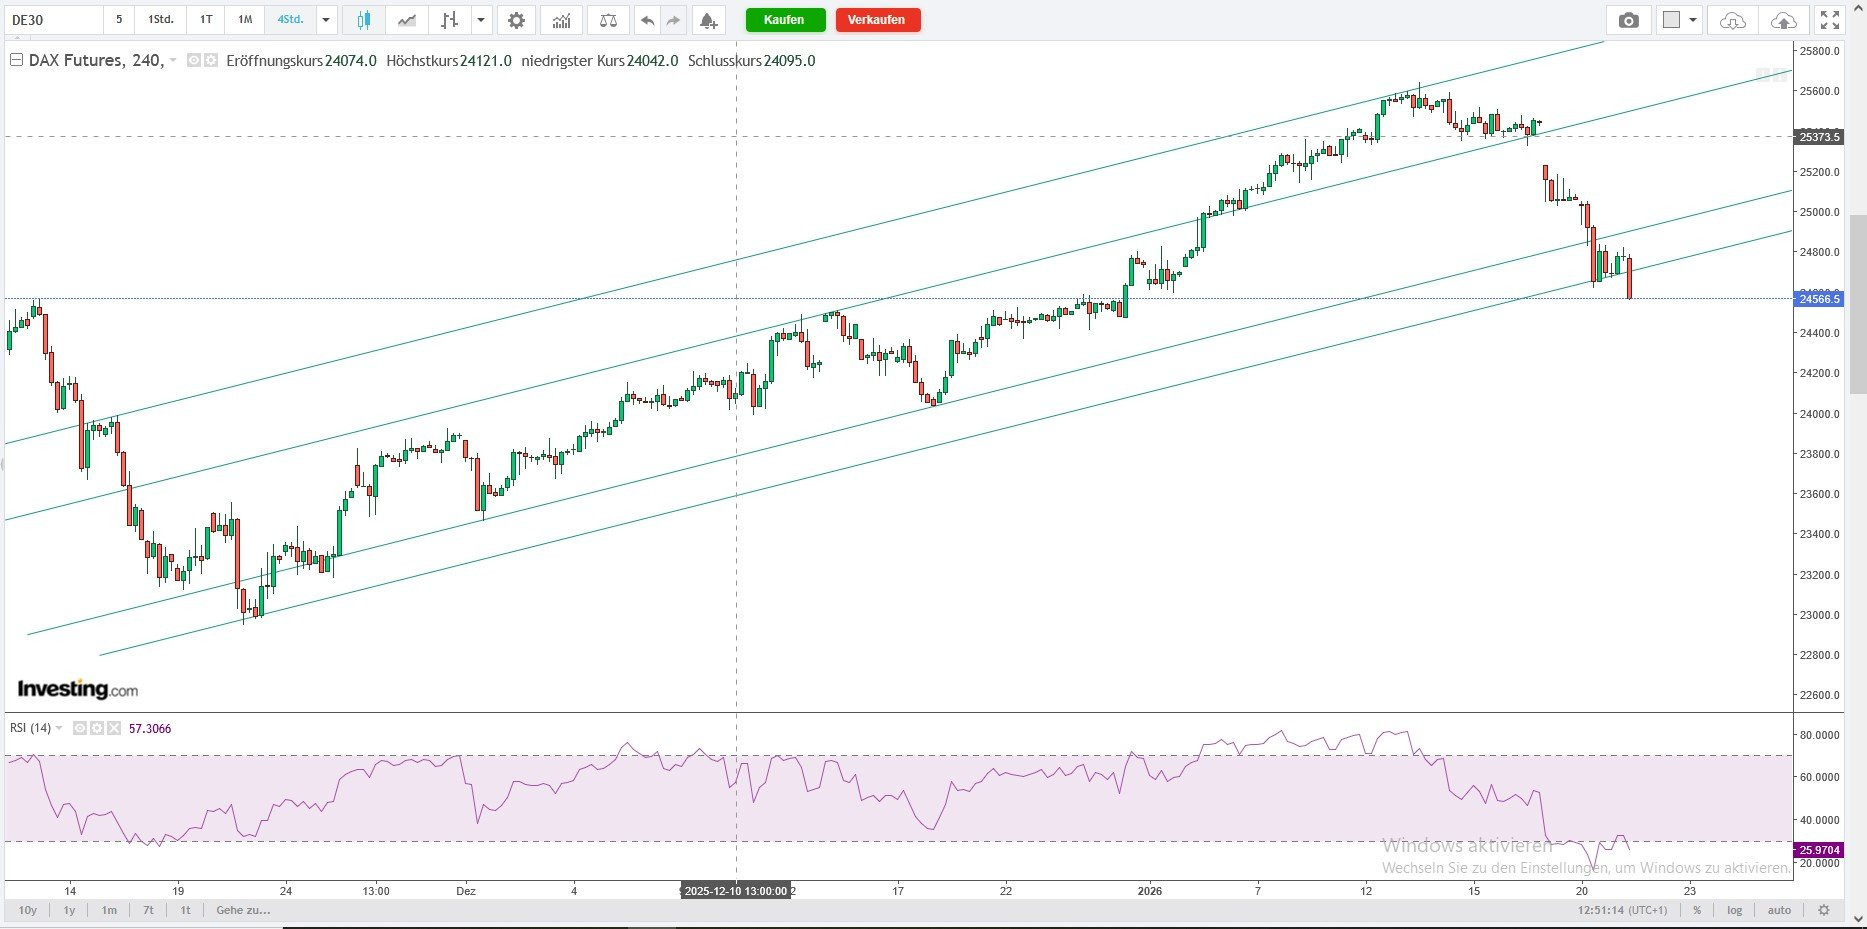Image resolution: width=1867 pixels, height=929 pixels.
Task: Toggle log scale on price axis
Action: (x=1734, y=910)
